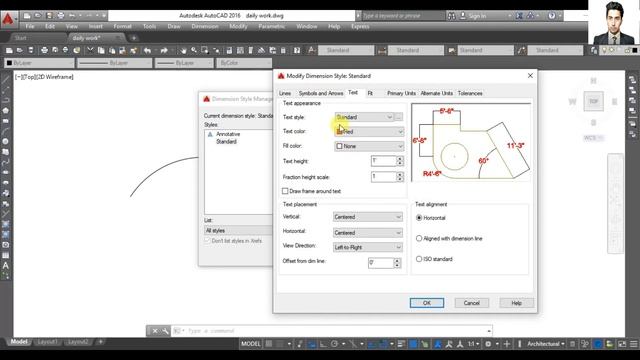Open the Fill color dropdown
The width and height of the screenshot is (640, 360).
click(x=369, y=146)
